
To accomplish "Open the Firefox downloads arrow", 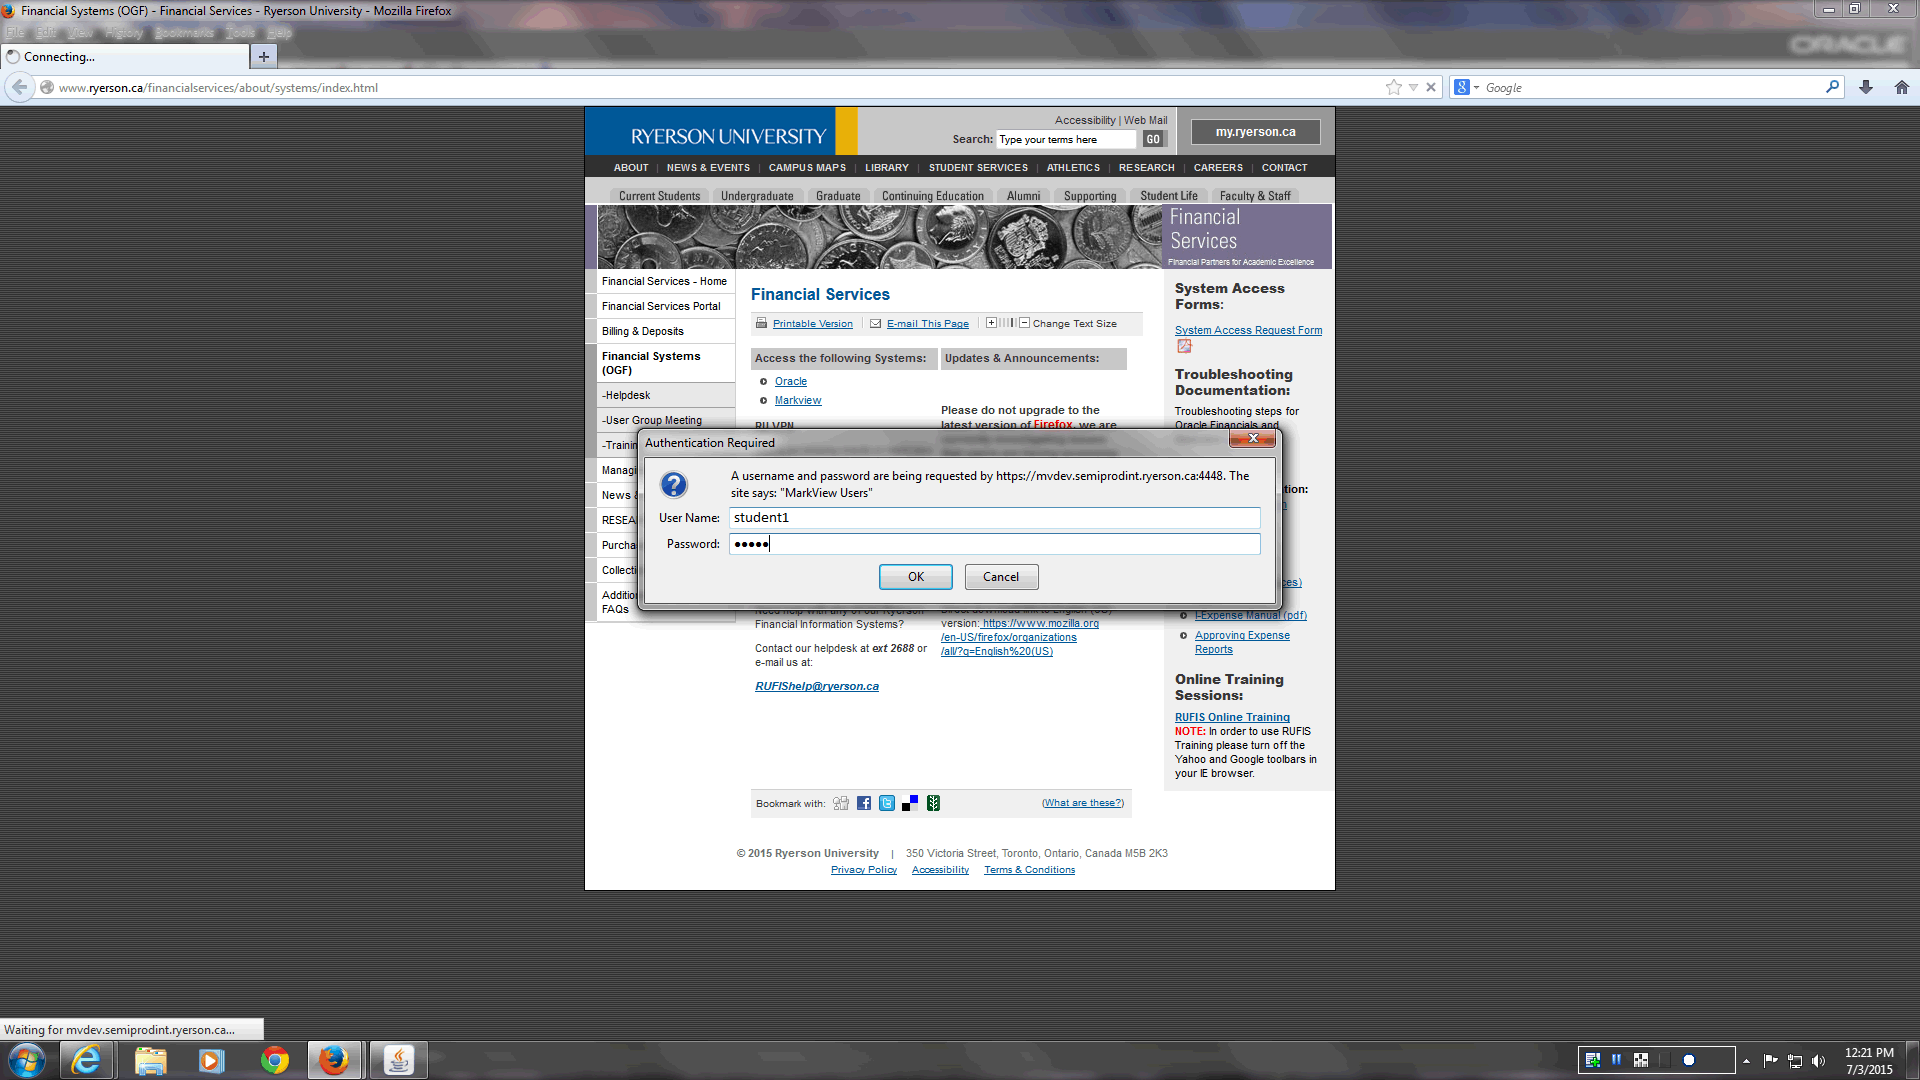I will pos(1866,87).
